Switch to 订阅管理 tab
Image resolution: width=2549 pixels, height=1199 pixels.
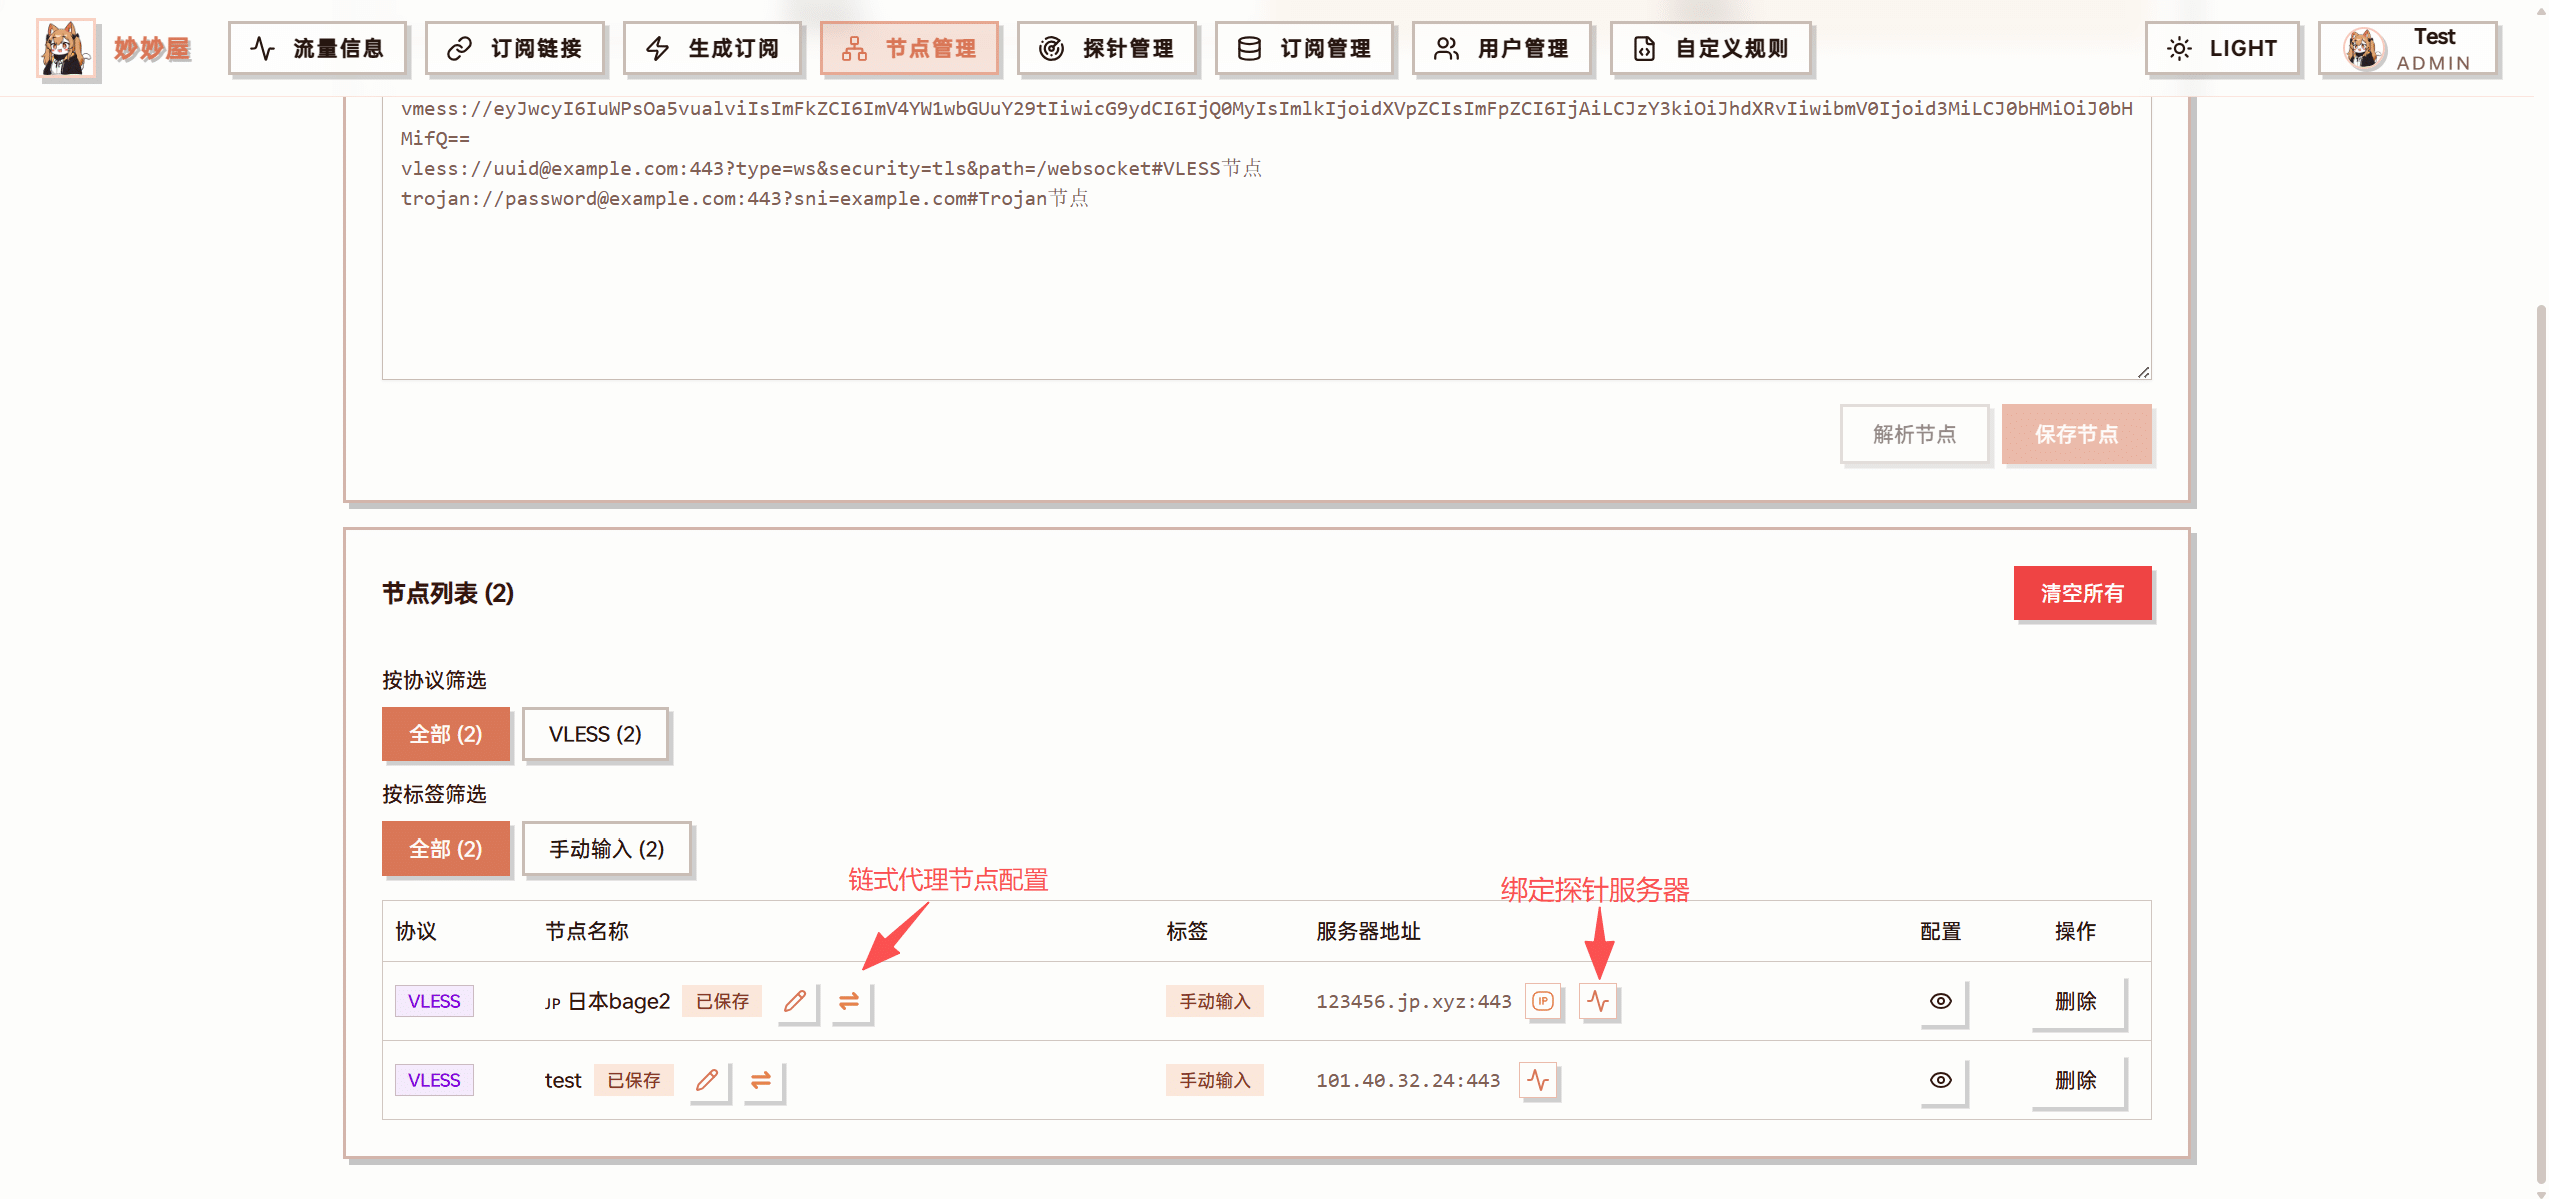(x=1303, y=48)
